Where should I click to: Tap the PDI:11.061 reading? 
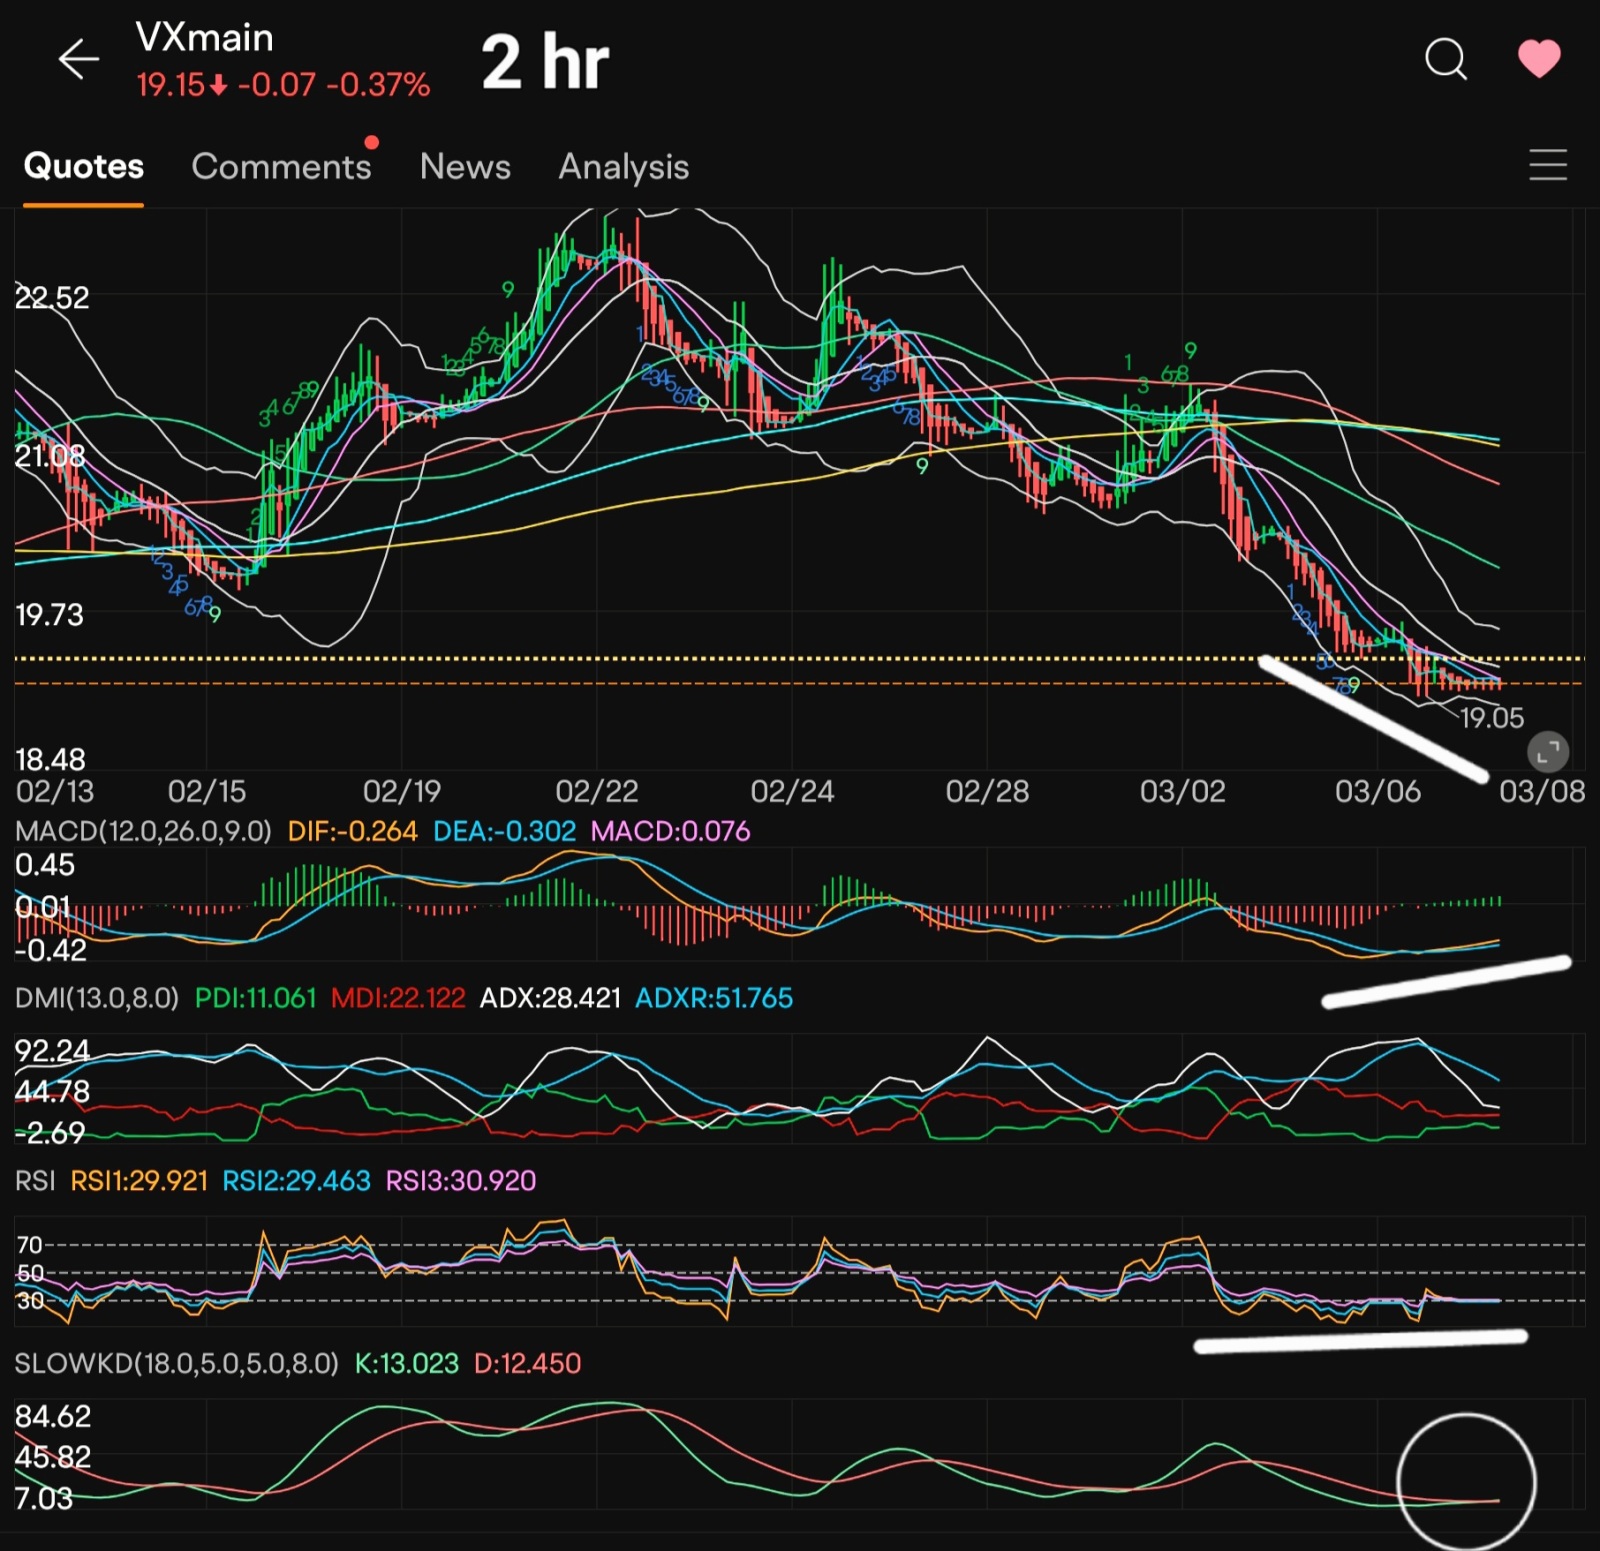pyautogui.click(x=255, y=998)
